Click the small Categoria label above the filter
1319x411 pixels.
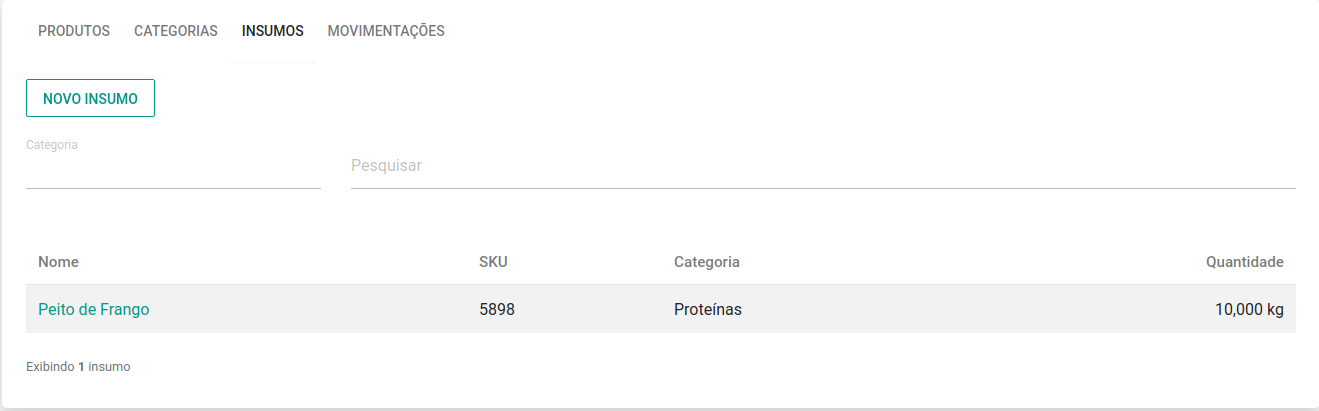point(52,145)
